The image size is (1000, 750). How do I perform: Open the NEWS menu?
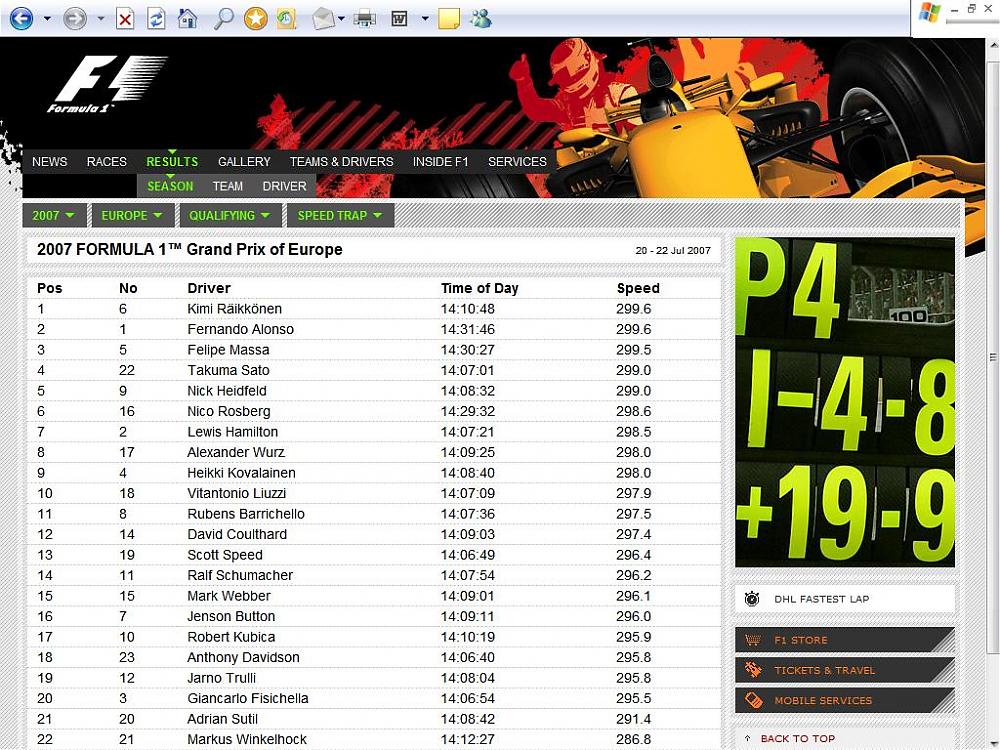50,162
